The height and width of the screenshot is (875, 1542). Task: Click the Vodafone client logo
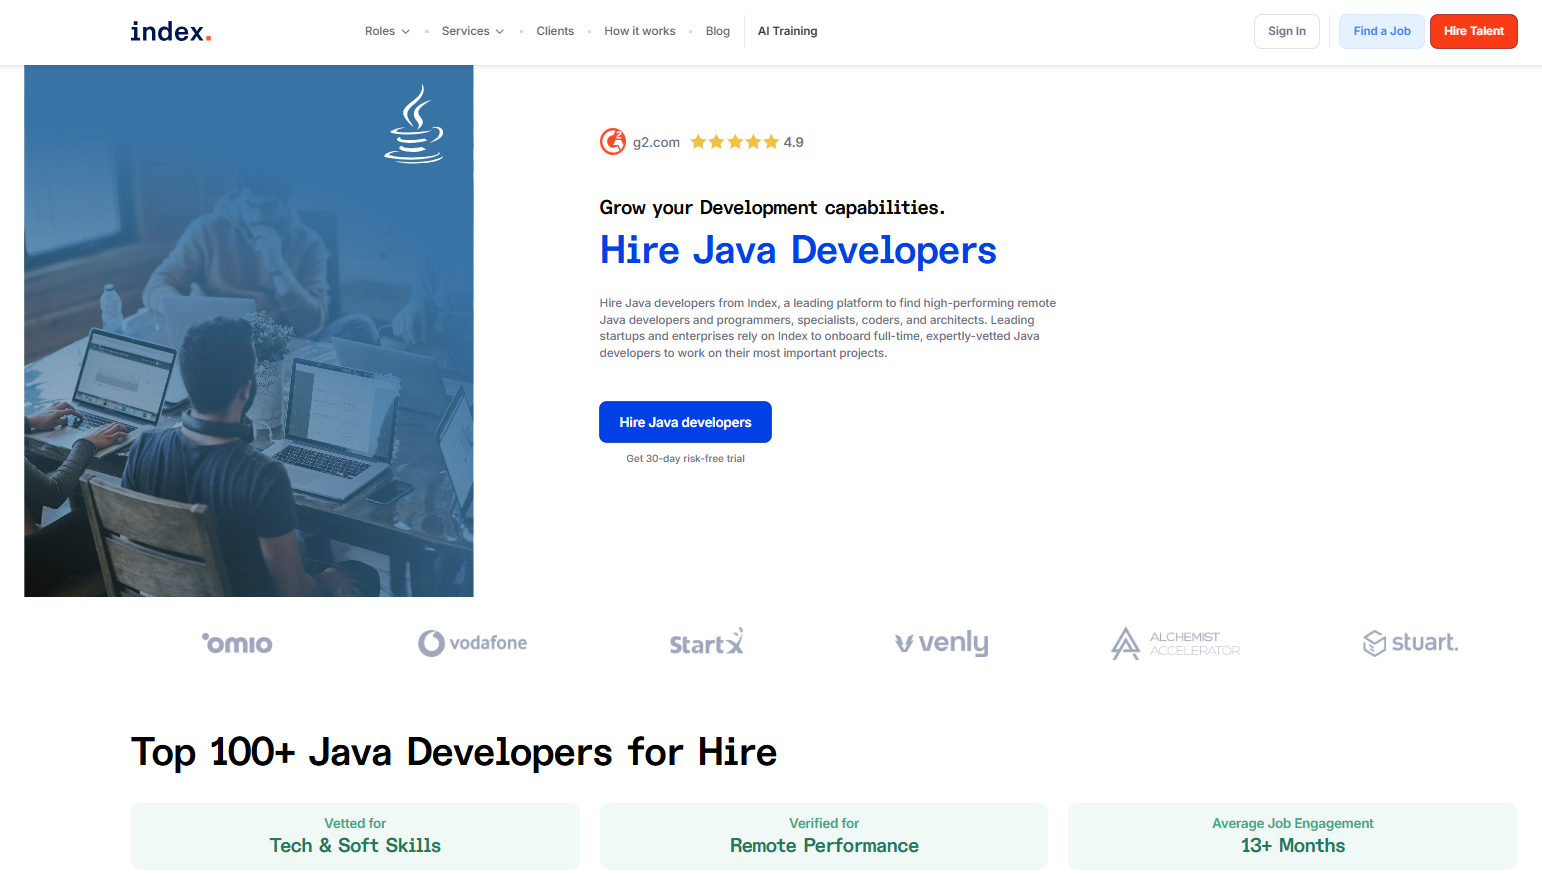click(x=472, y=643)
